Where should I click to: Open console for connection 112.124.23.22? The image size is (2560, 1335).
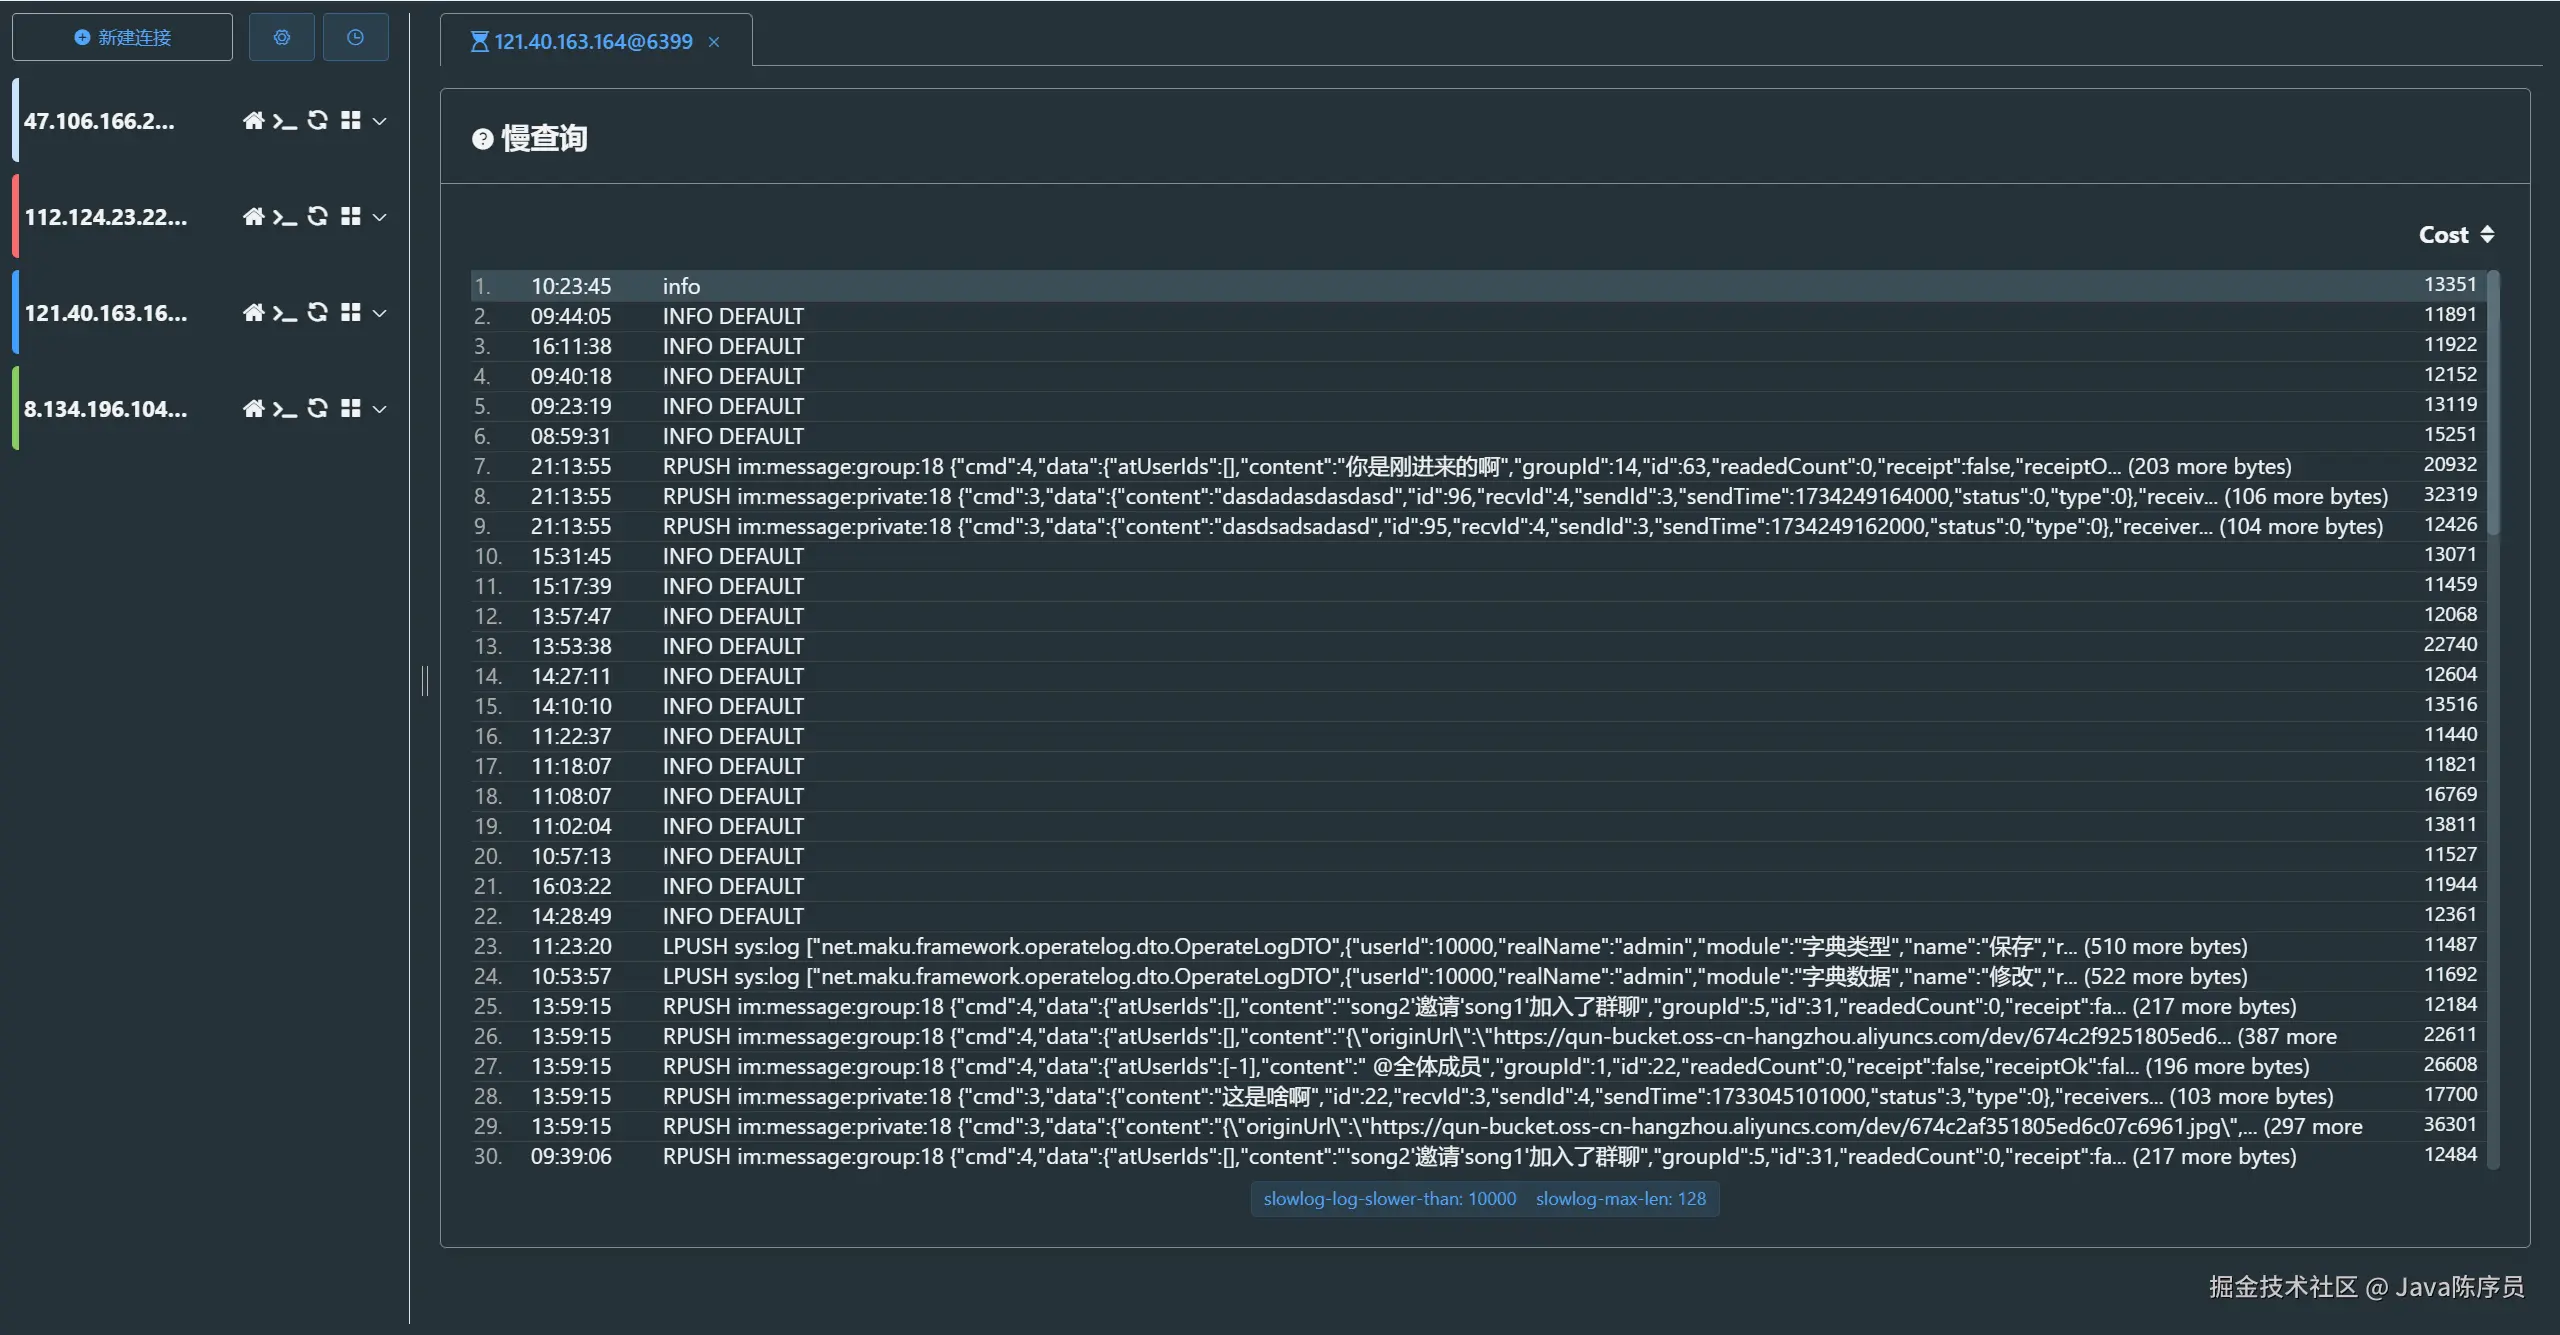click(x=285, y=217)
